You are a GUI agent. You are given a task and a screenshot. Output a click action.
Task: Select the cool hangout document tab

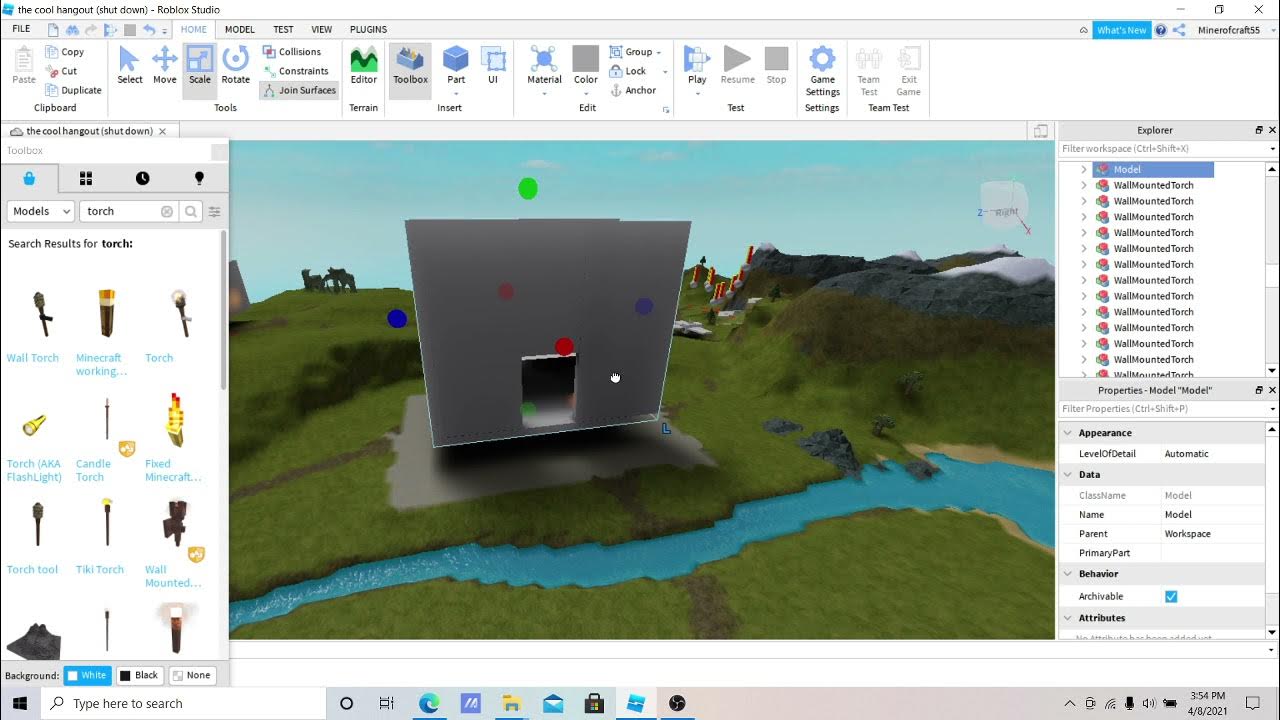pyautogui.click(x=90, y=131)
